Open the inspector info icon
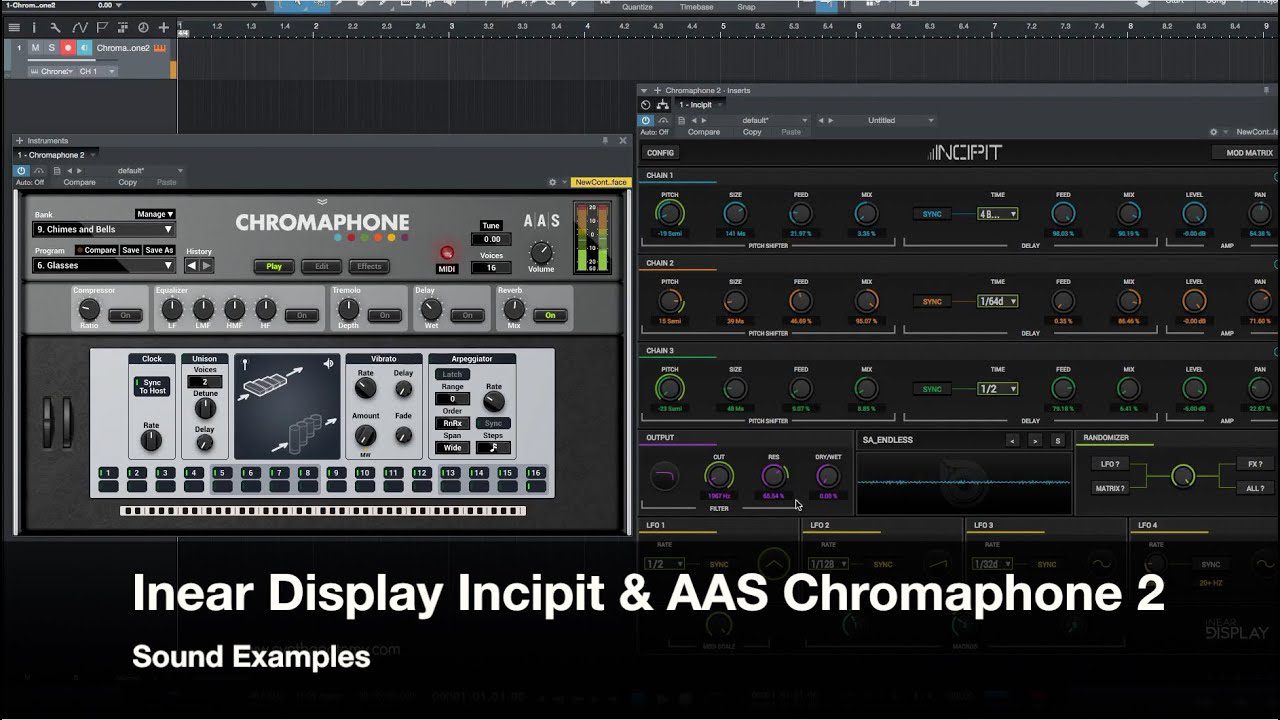This screenshot has width=1280, height=720. [34, 27]
